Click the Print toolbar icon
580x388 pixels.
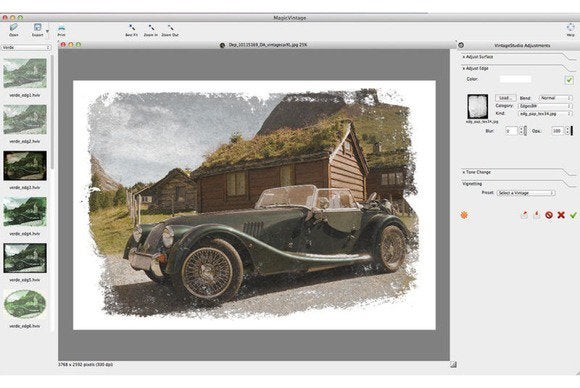61,30
